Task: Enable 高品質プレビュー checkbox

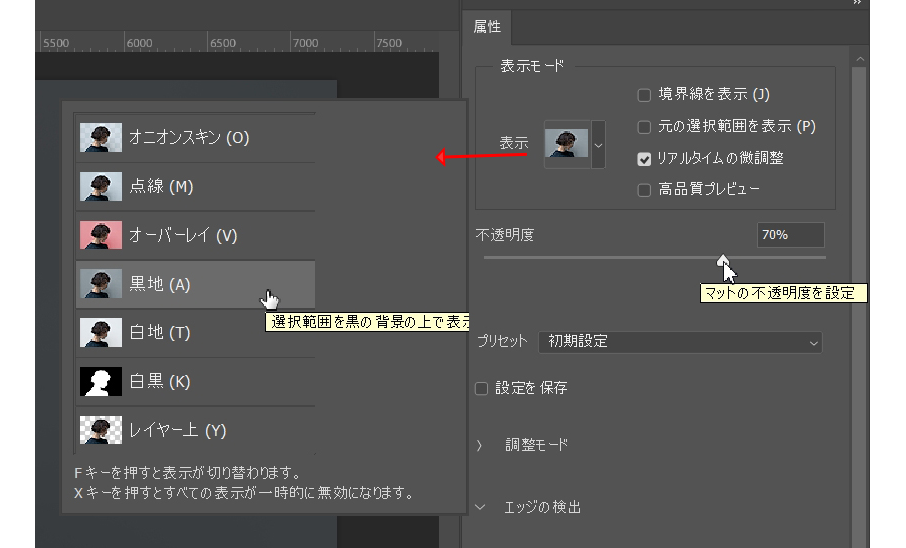Action: click(x=644, y=190)
